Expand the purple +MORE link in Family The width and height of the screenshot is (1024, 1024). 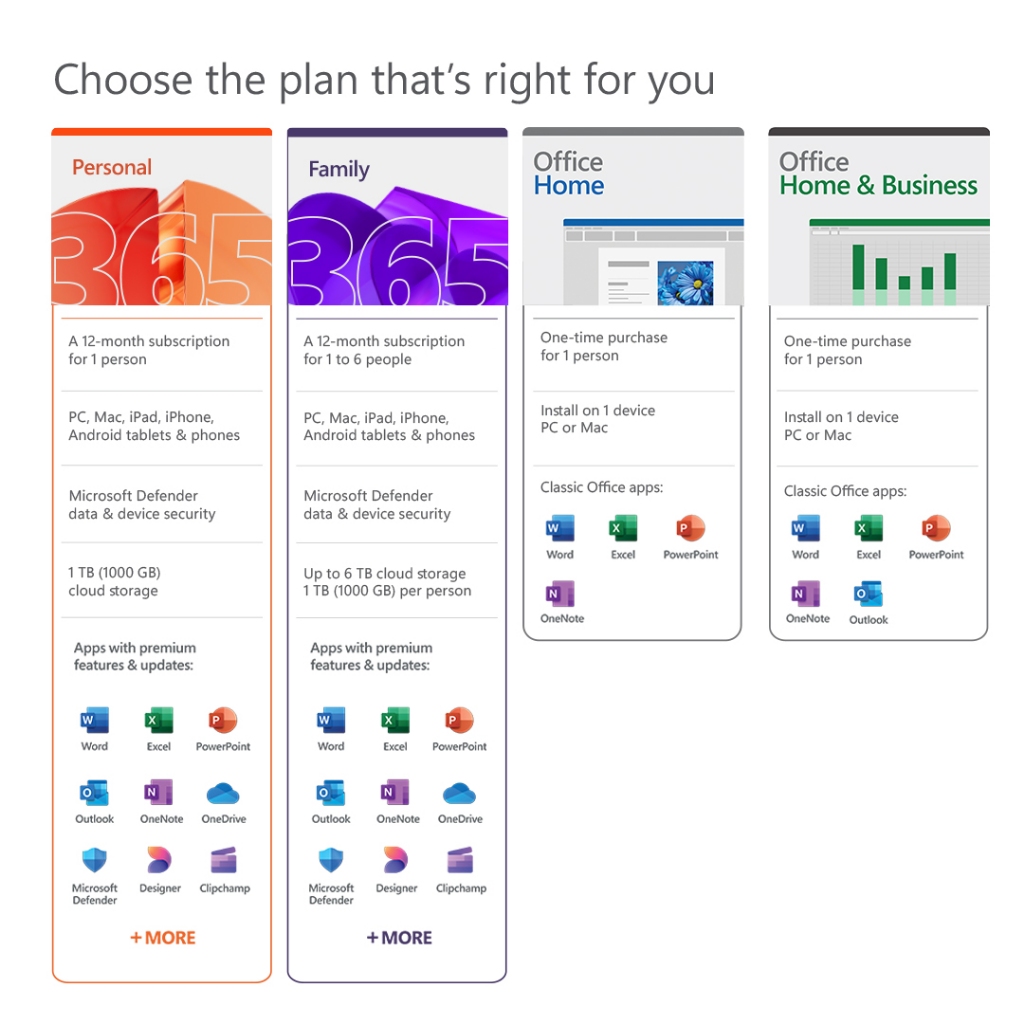pyautogui.click(x=399, y=938)
